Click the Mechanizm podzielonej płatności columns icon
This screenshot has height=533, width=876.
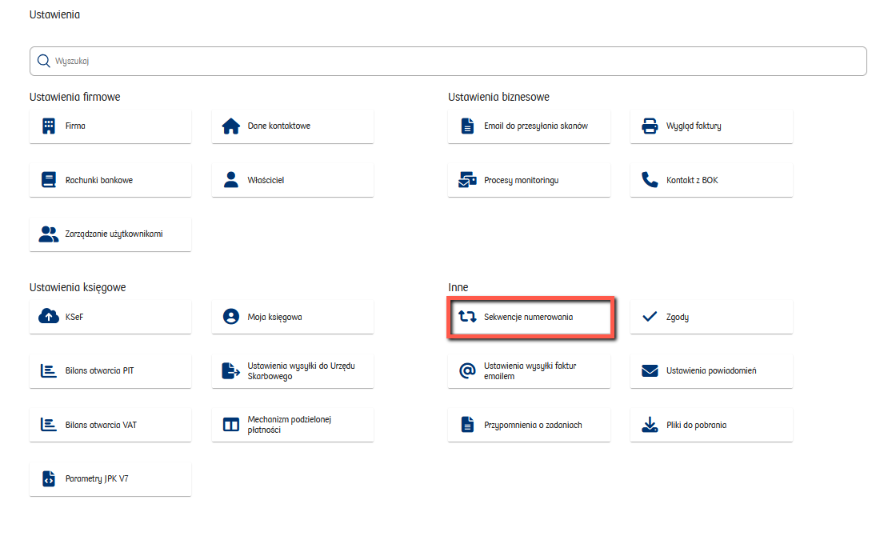click(231, 425)
